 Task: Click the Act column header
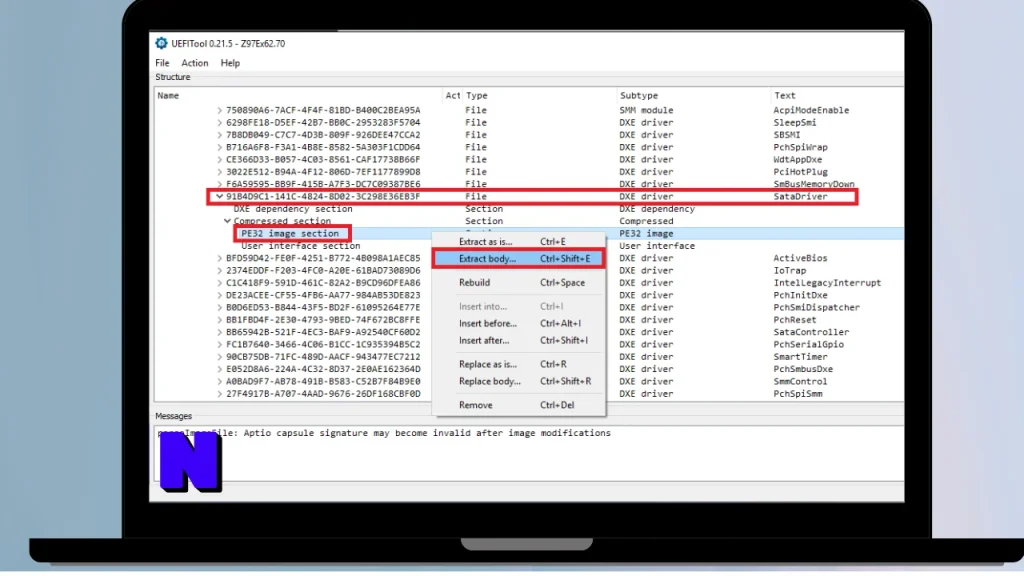pyautogui.click(x=453, y=95)
